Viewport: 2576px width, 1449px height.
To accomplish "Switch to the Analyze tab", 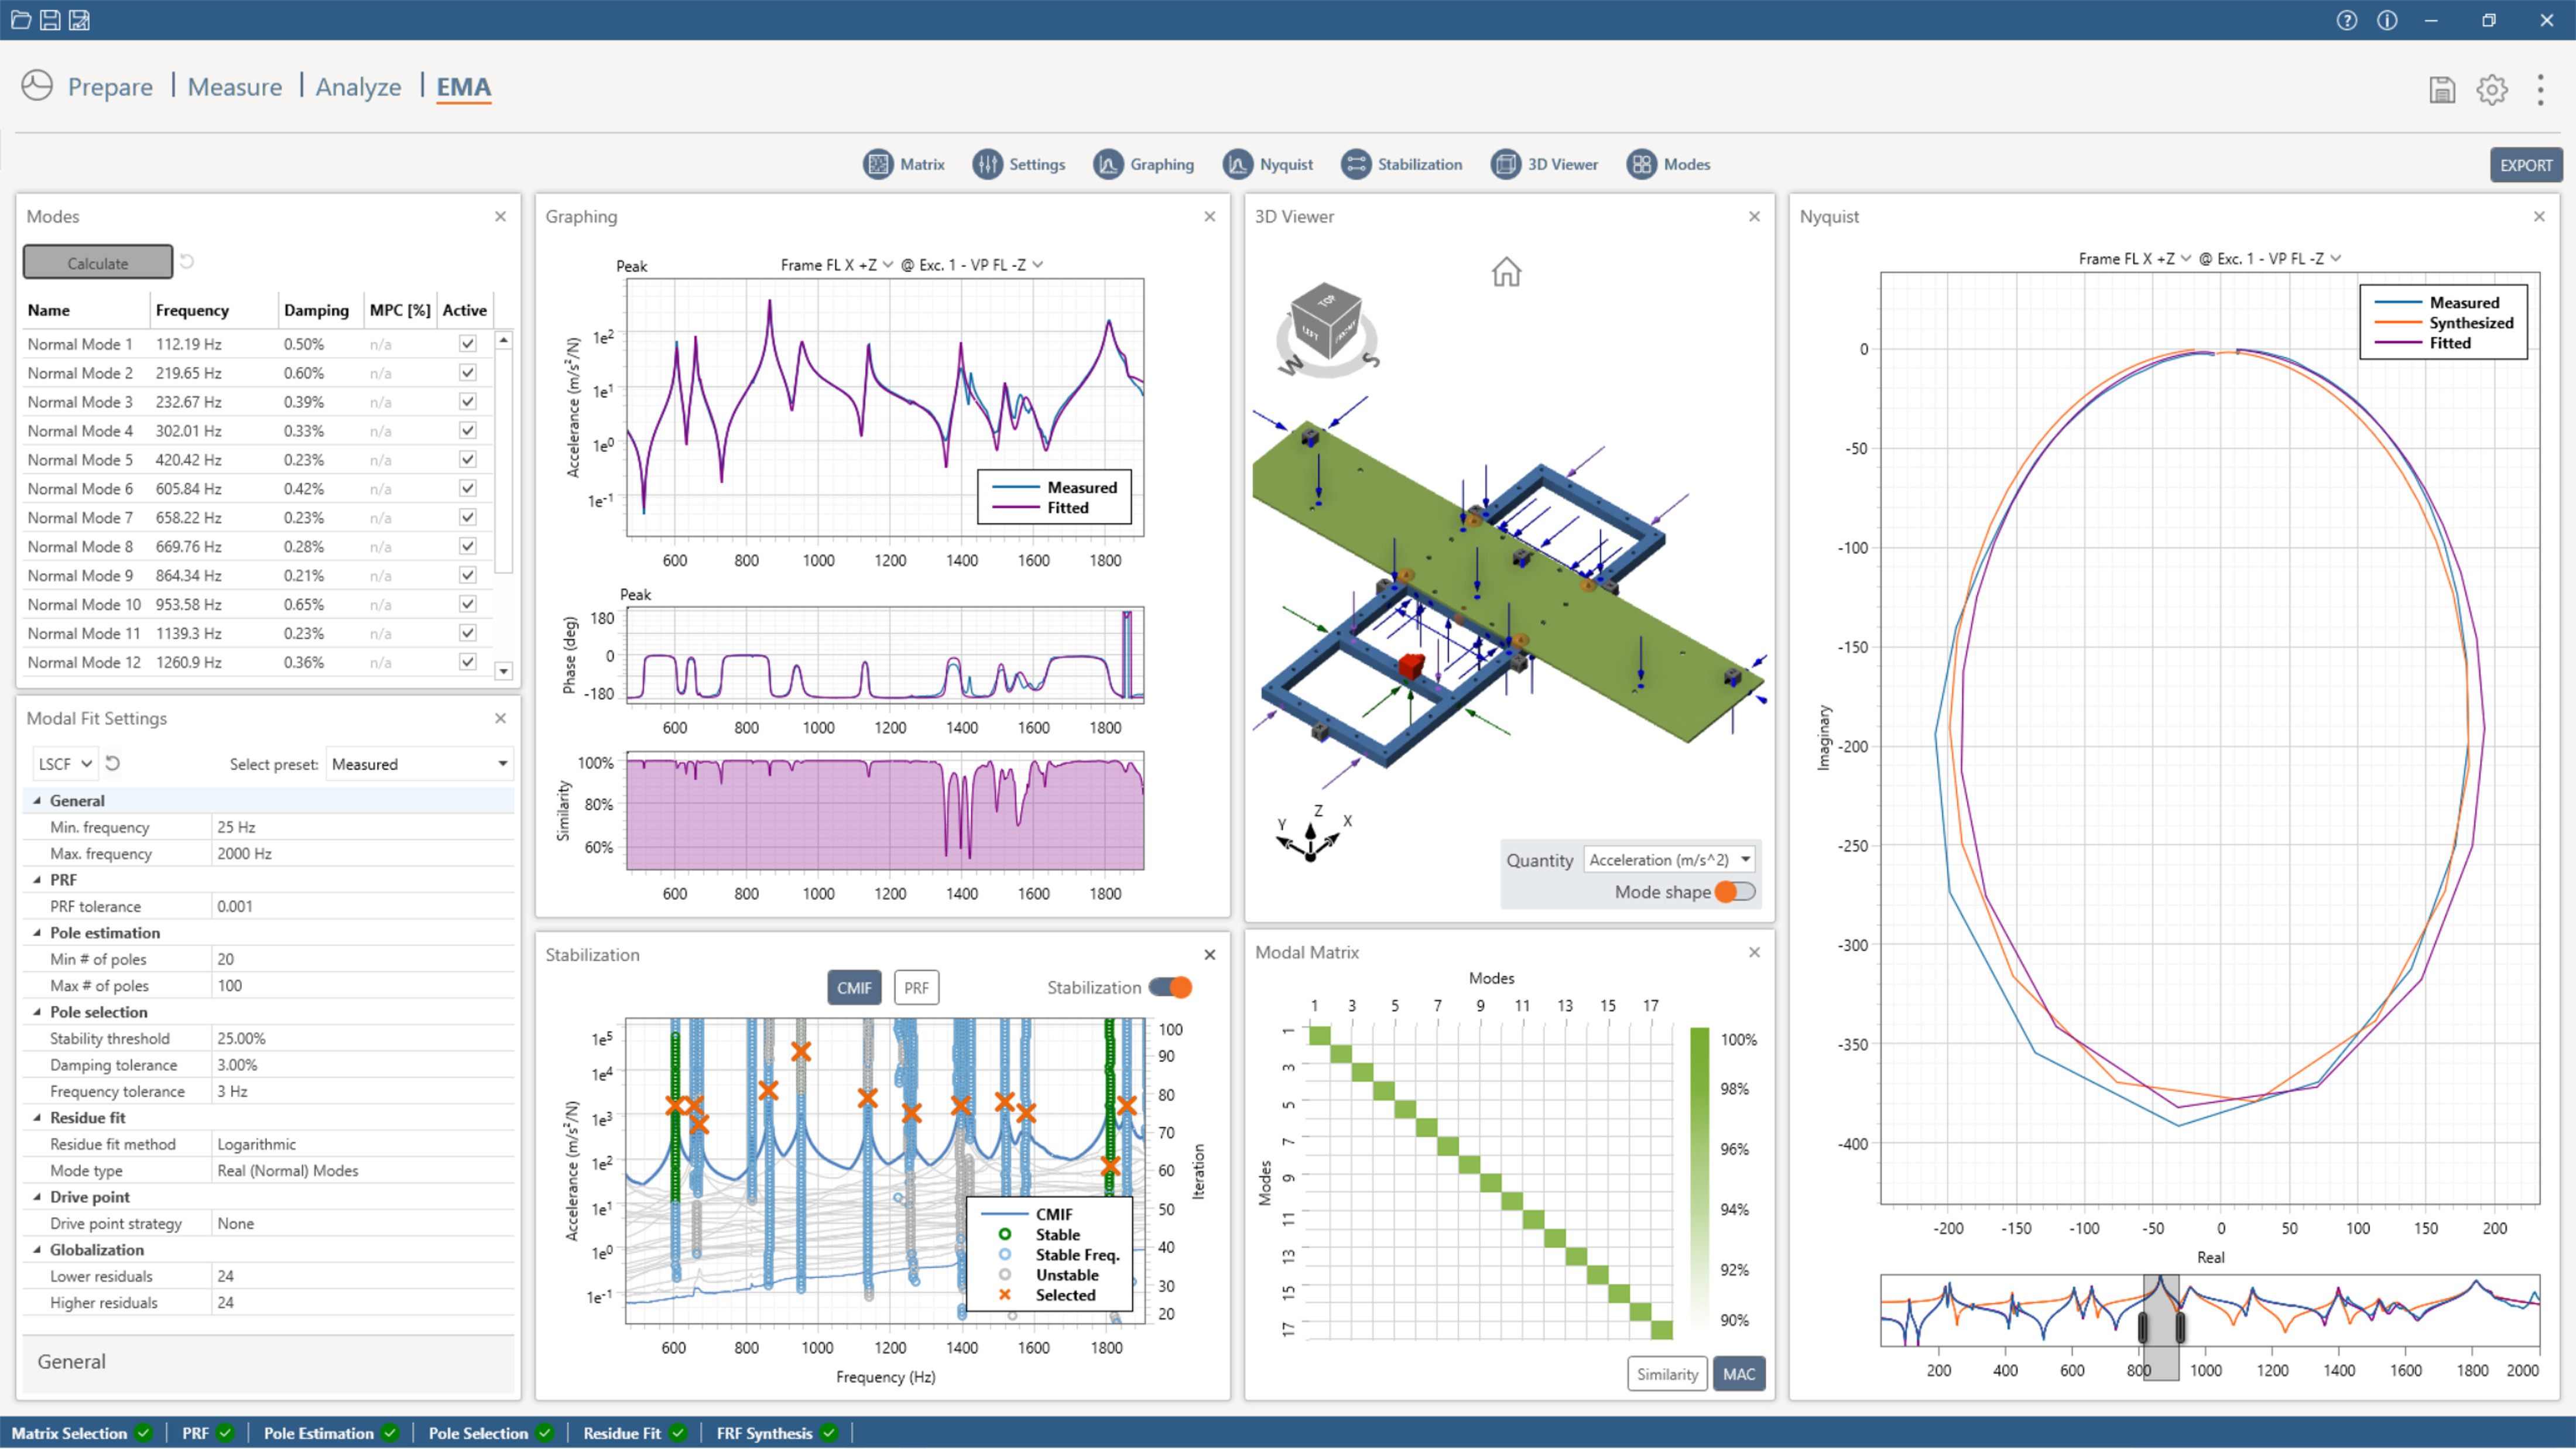I will pyautogui.click(x=358, y=87).
